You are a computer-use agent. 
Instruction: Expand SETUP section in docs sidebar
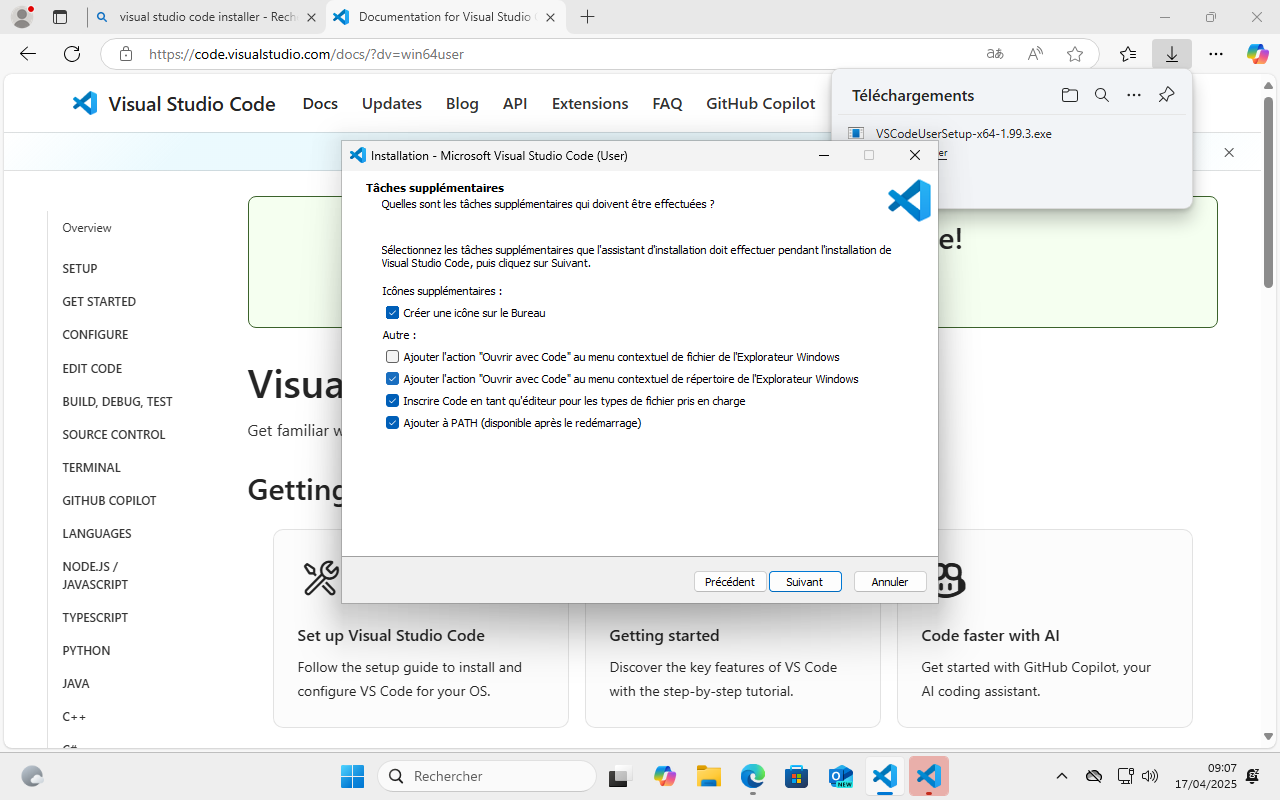point(80,268)
